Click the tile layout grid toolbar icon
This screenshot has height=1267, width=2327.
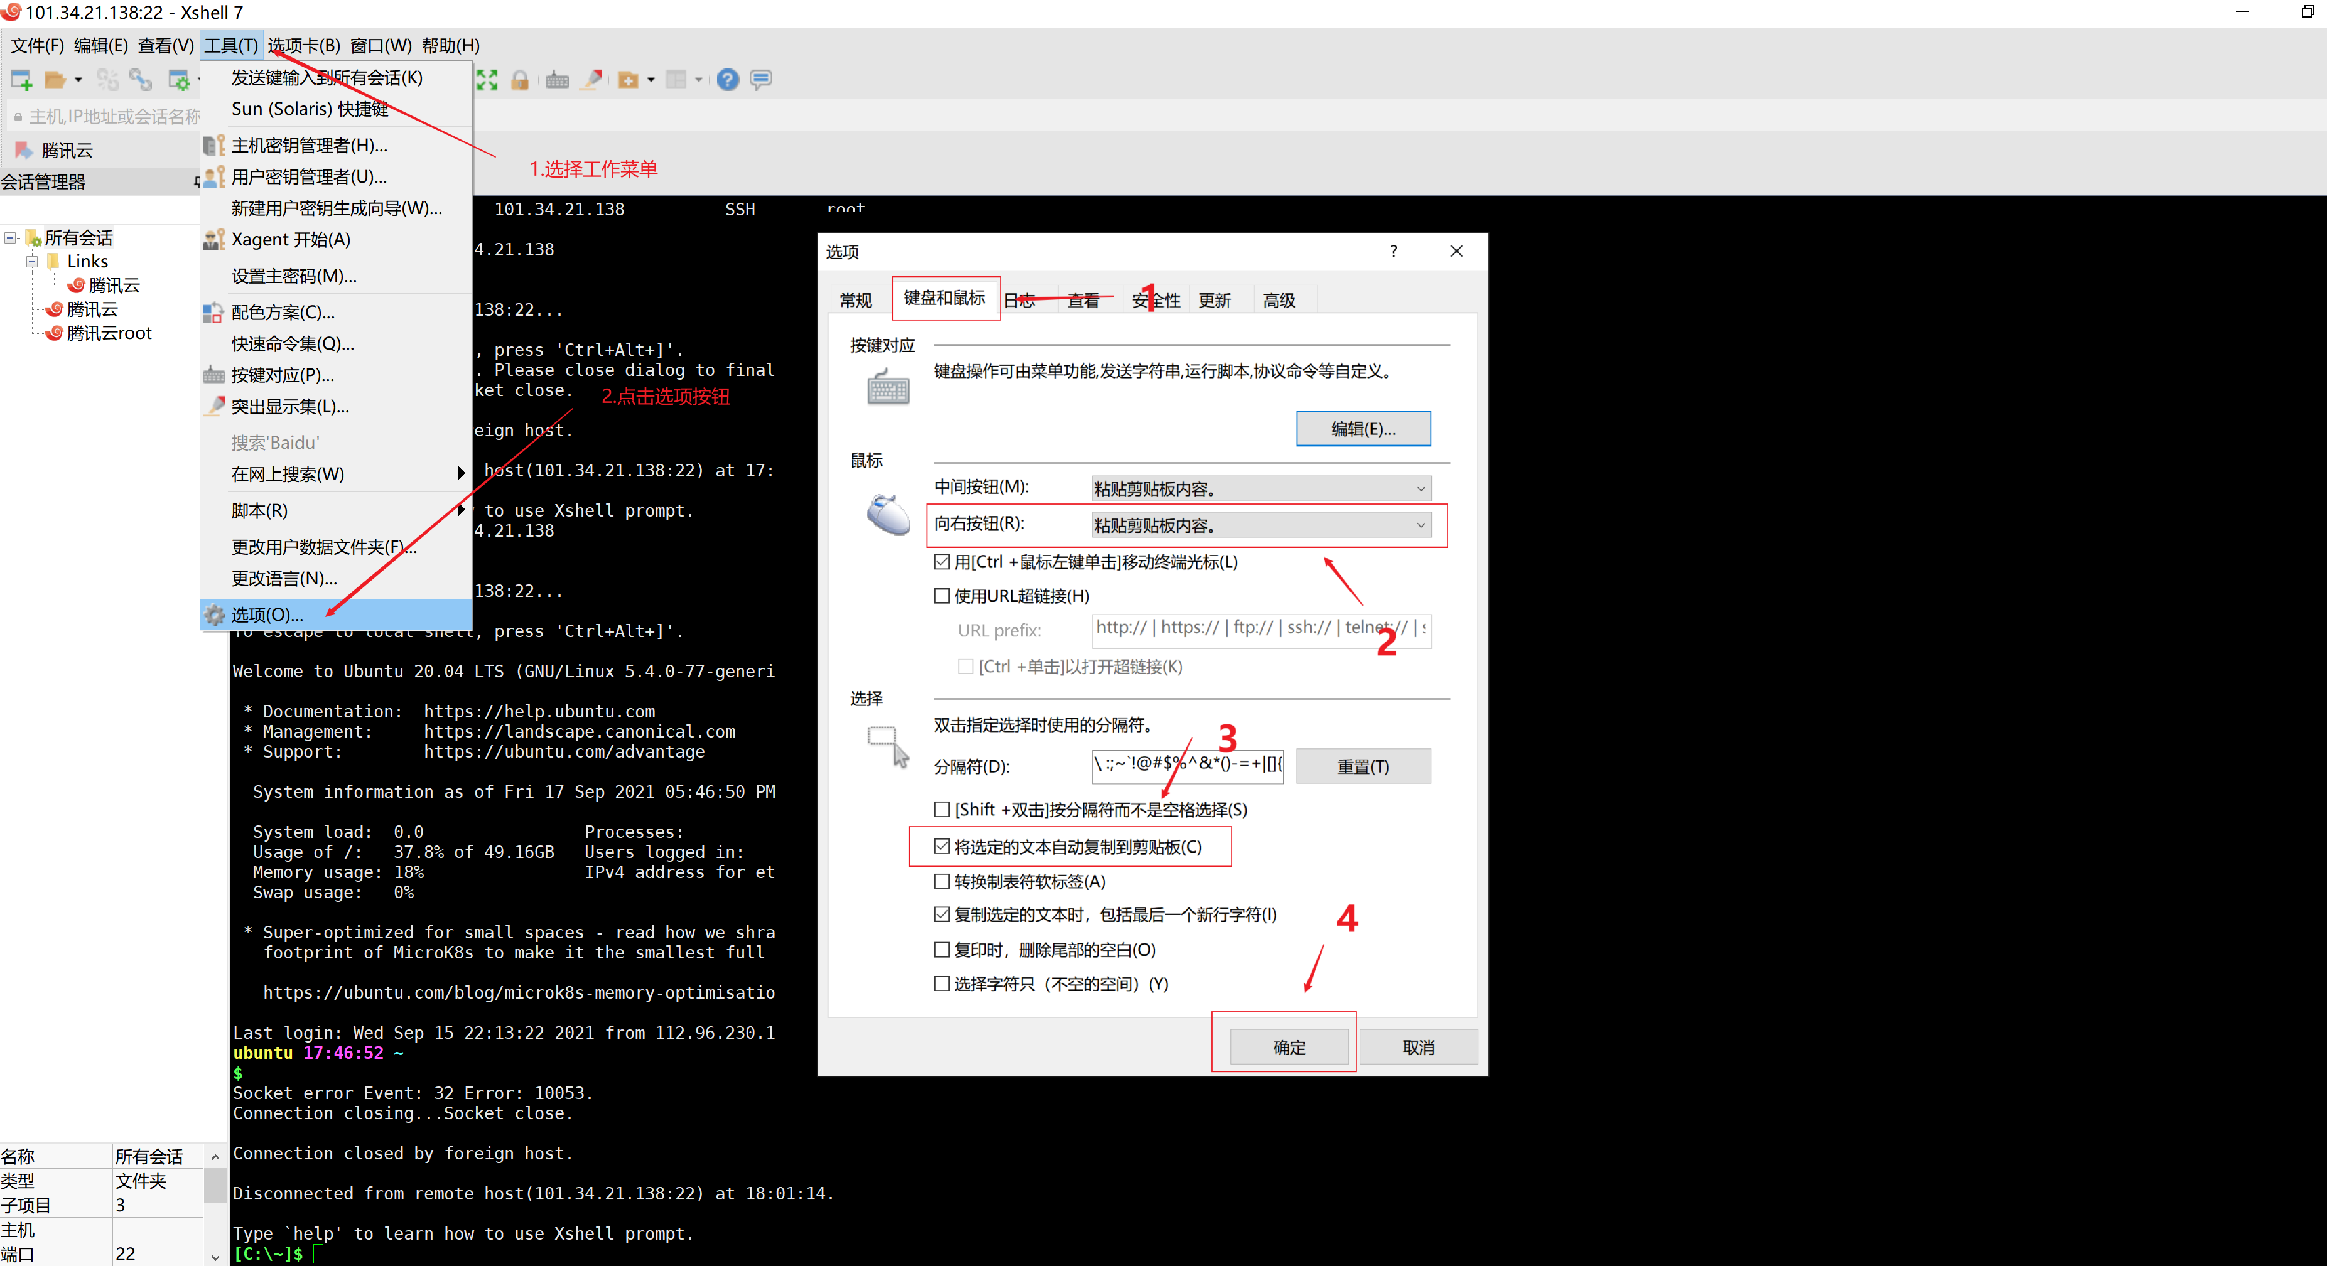point(677,80)
